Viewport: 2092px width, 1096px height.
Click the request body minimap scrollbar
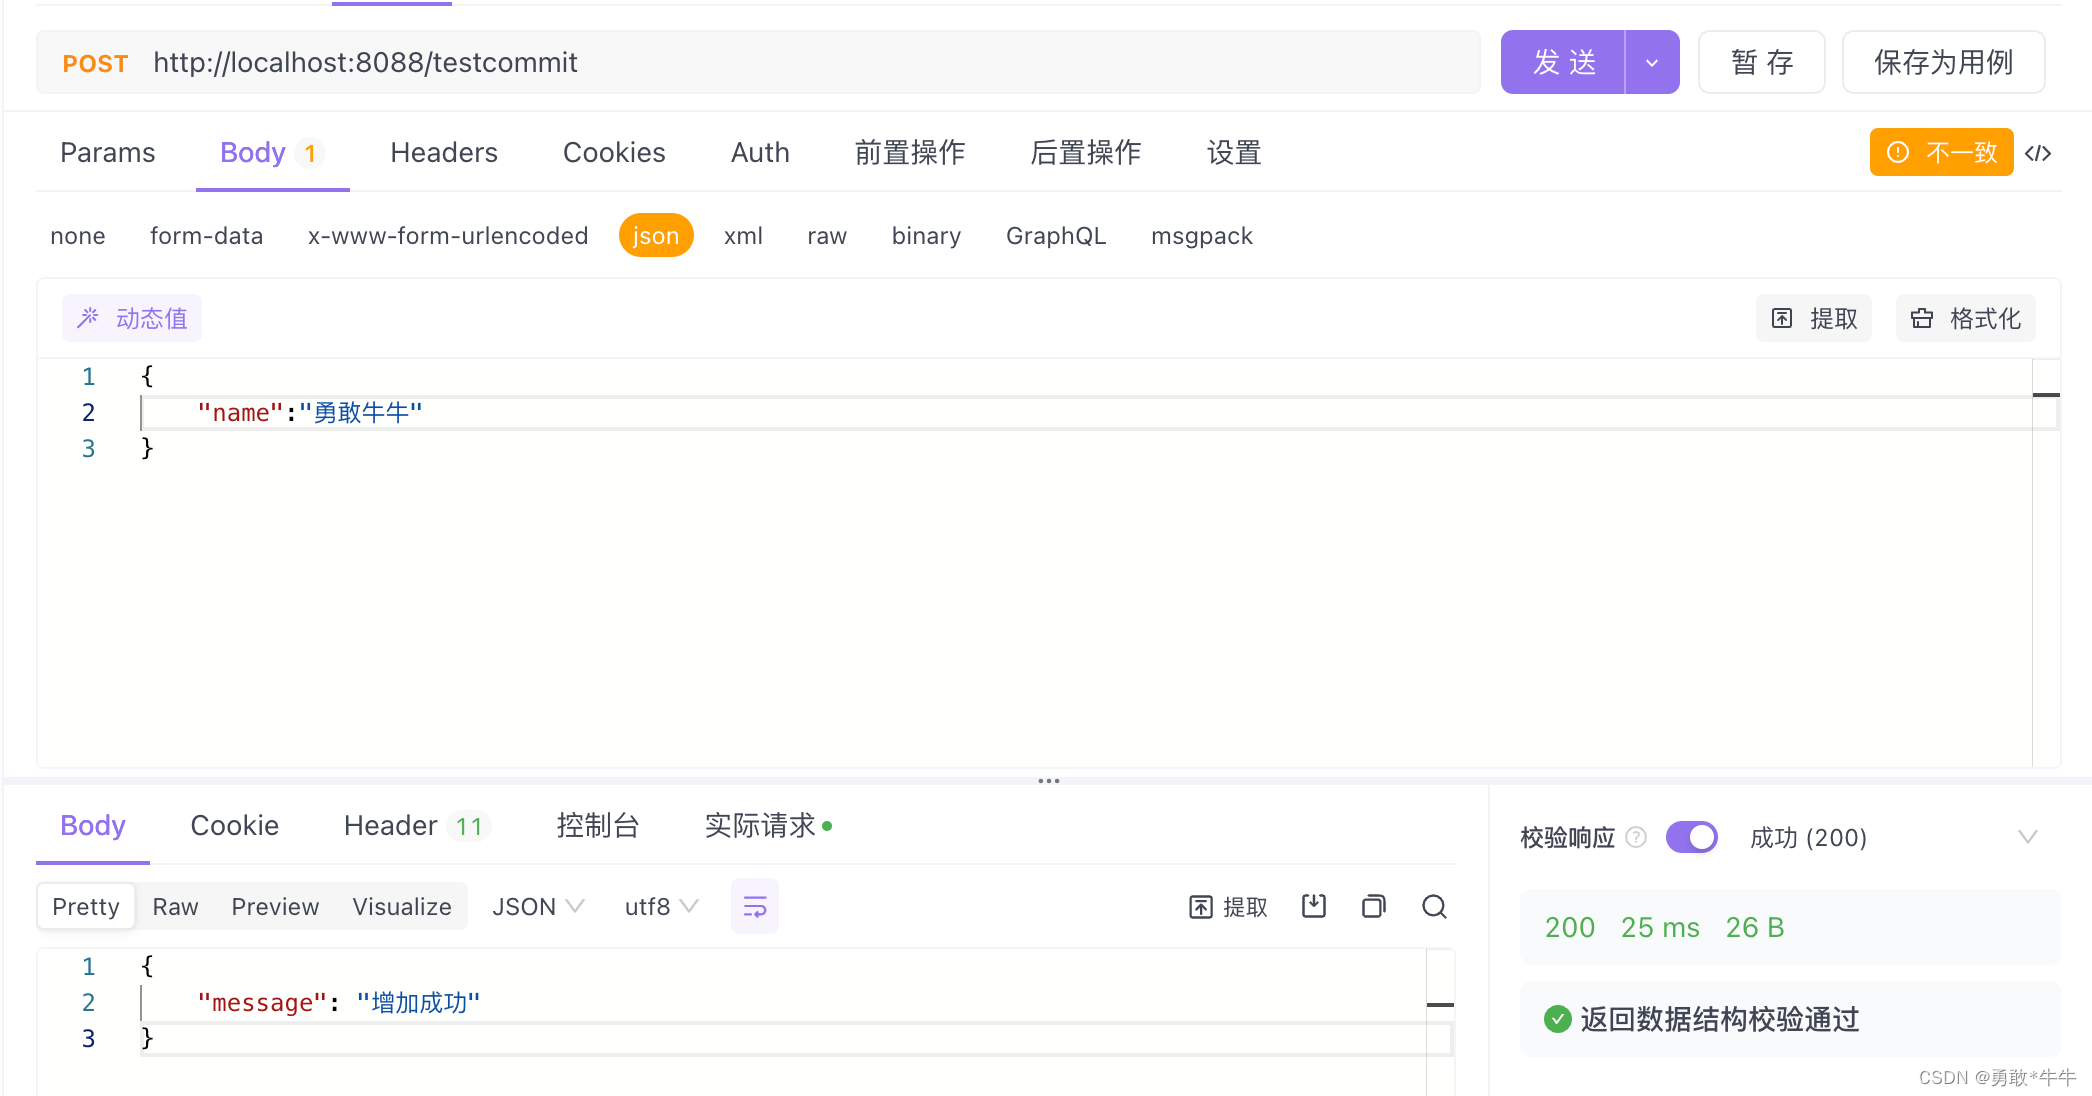coord(2046,562)
